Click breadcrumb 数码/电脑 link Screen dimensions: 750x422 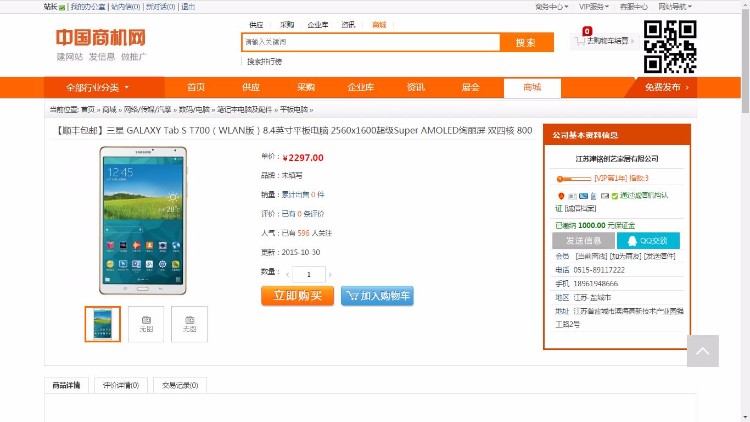[194, 110]
